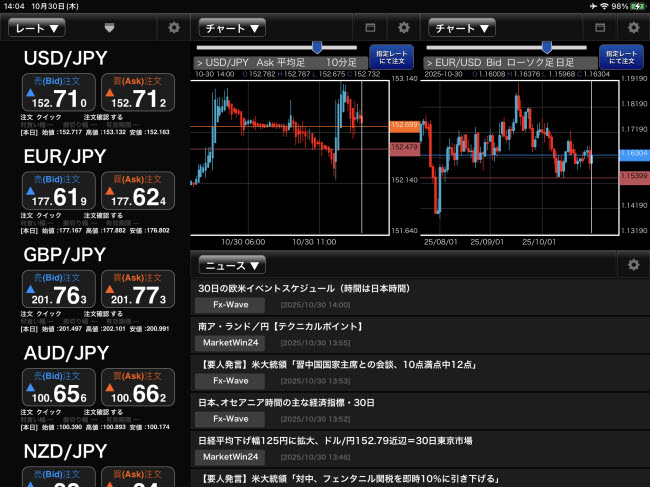Tap Fx-Wave tag dated 2025/10/30 14:00
The width and height of the screenshot is (650, 487).
tap(230, 305)
